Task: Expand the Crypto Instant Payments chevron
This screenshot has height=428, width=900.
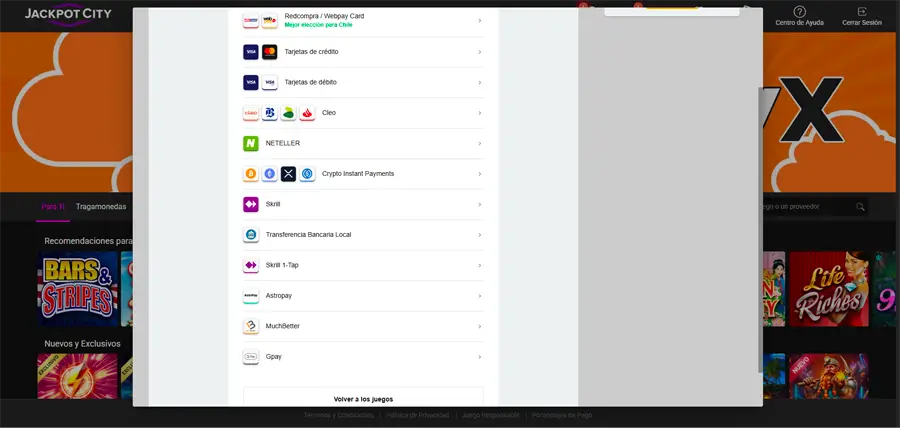Action: coord(480,174)
